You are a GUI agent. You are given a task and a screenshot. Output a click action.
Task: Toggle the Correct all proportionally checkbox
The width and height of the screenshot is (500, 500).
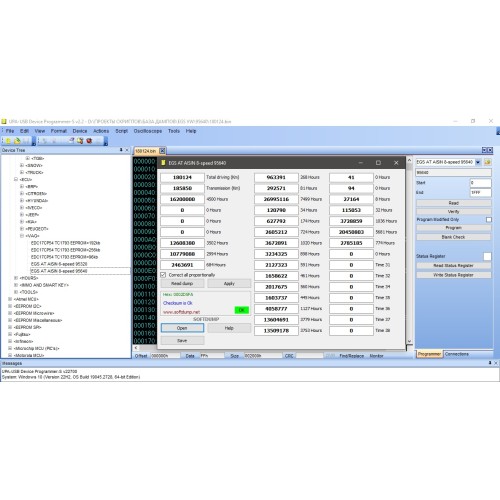163,275
